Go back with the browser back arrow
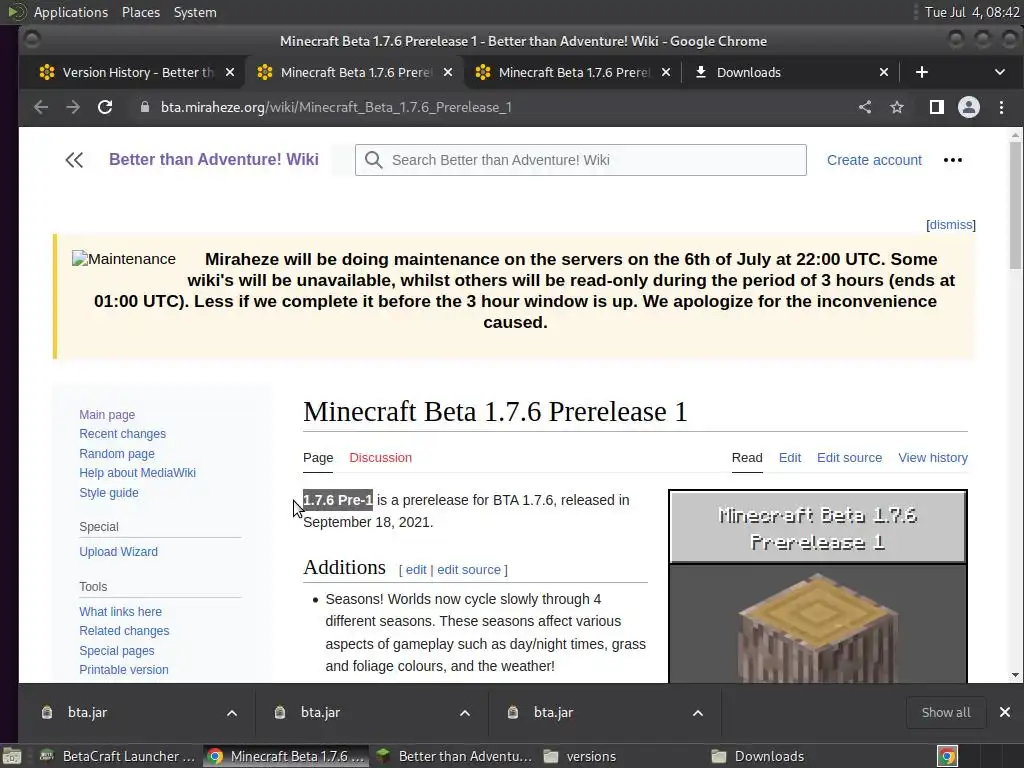The image size is (1024, 768). [x=40, y=107]
